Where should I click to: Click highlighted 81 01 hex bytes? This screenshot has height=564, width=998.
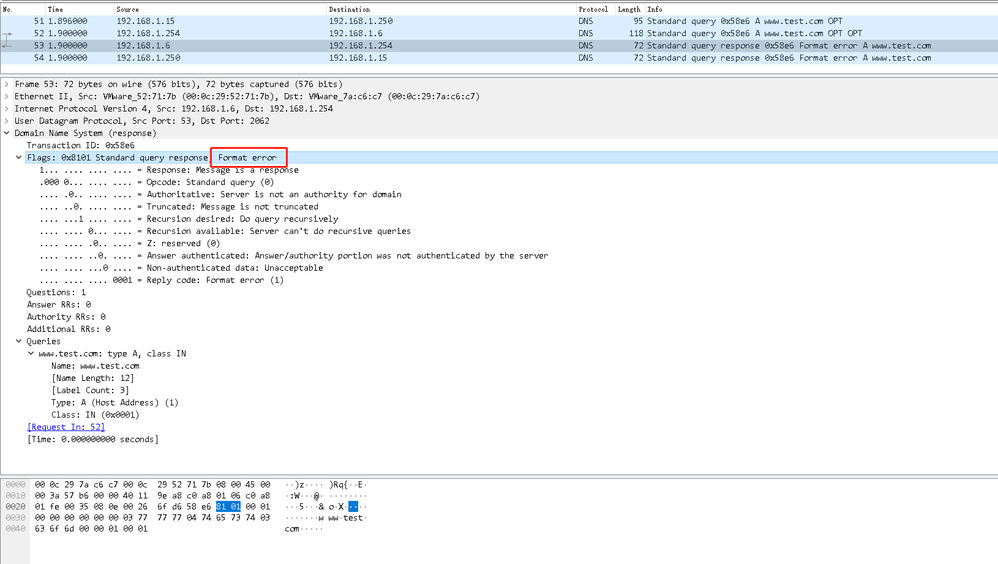[x=228, y=507]
